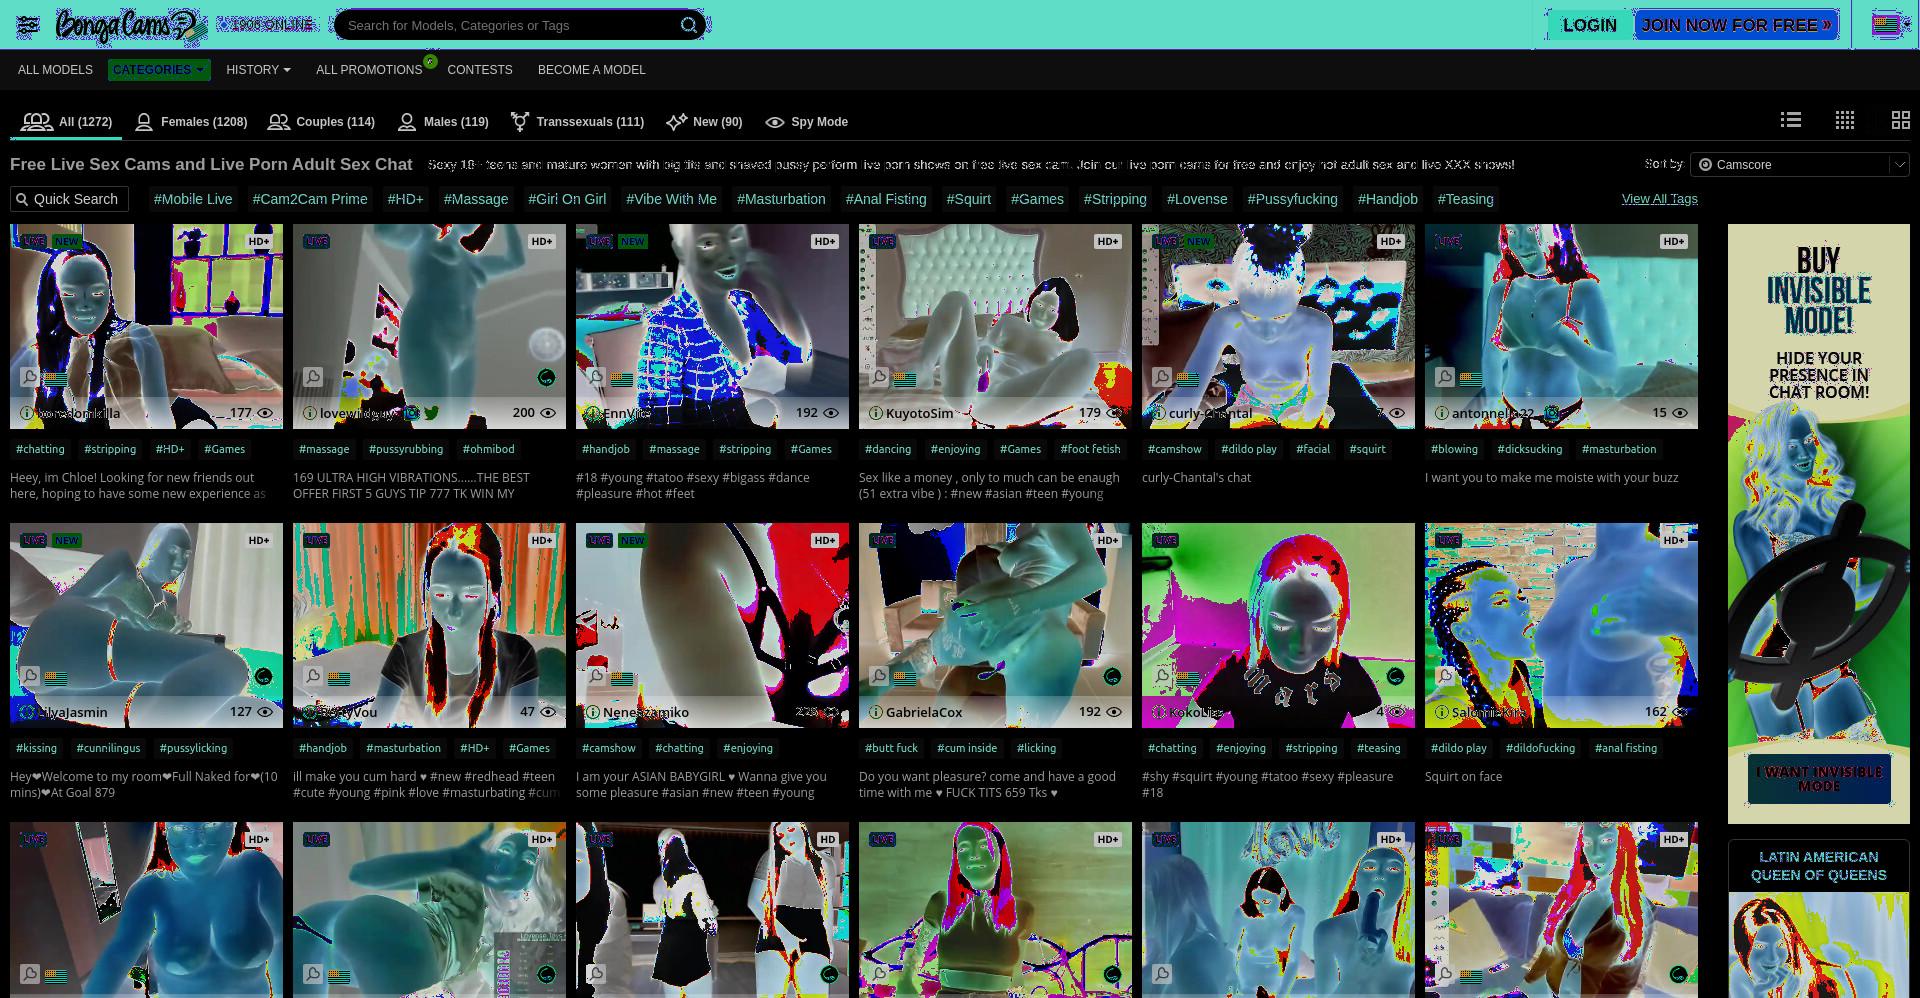The width and height of the screenshot is (1920, 998).
Task: Click viewers eye icon showing 192 on EnnVice
Action: click(x=831, y=413)
